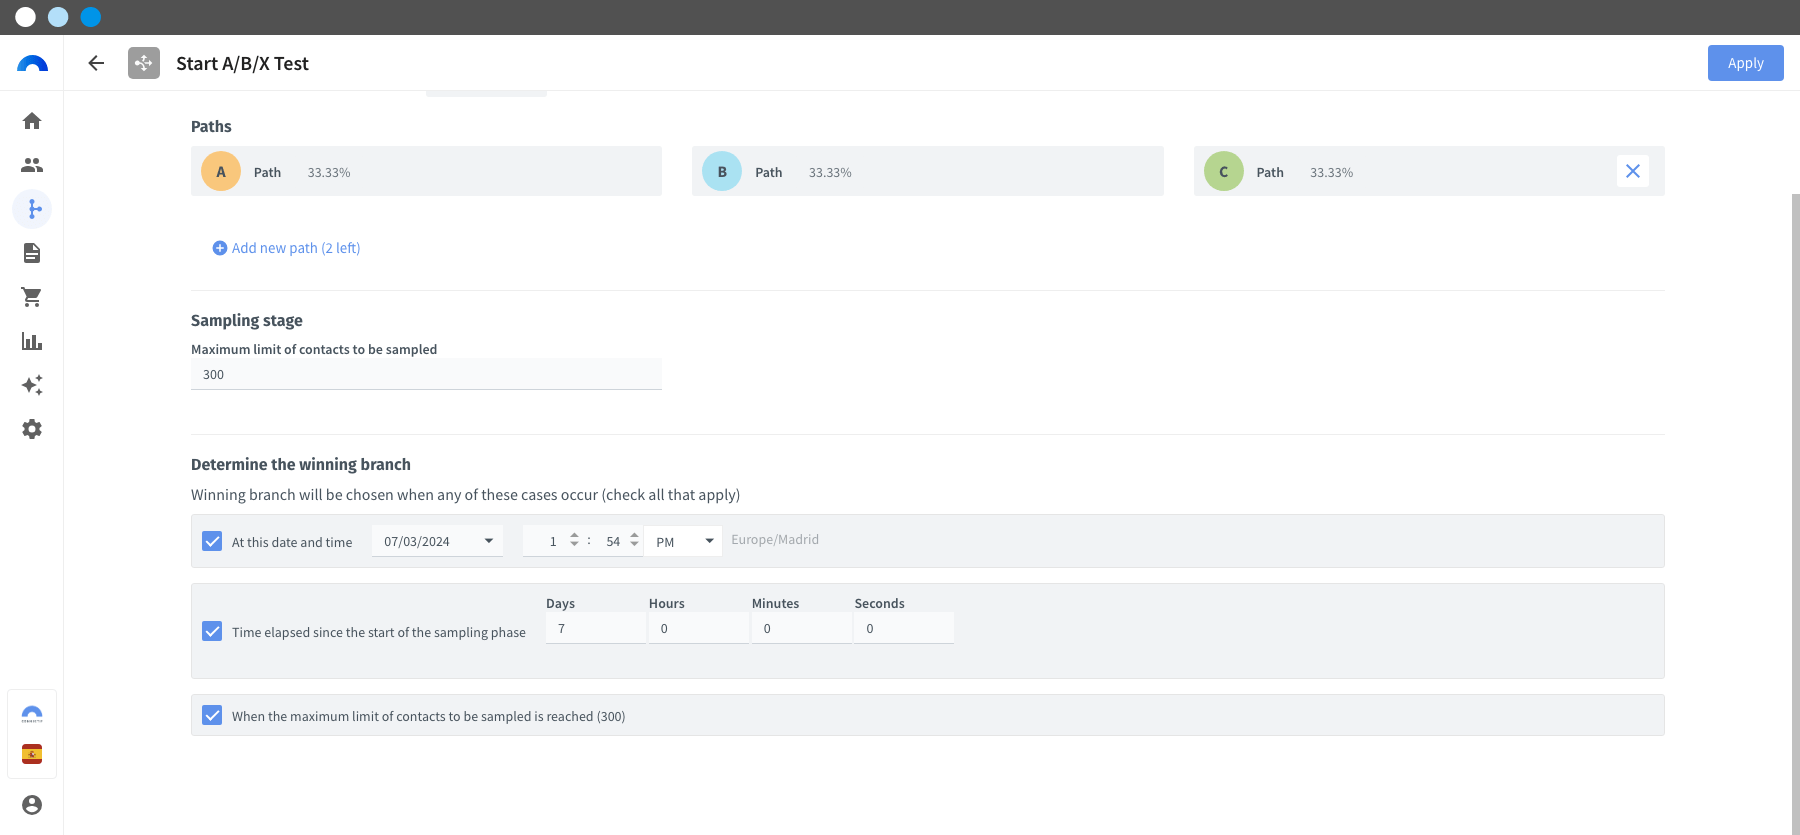
Task: Open the Home icon in sidebar
Action: (32, 121)
